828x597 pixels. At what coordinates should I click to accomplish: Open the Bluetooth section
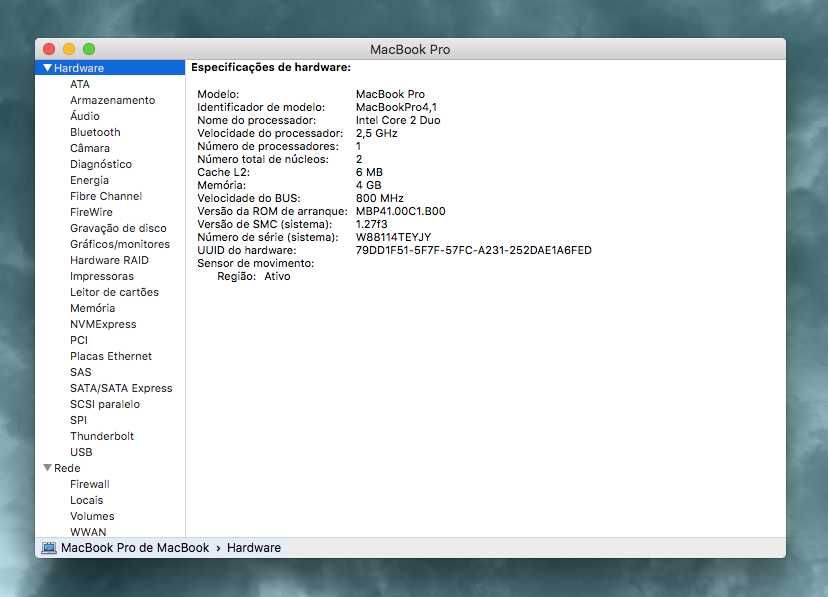click(x=95, y=132)
